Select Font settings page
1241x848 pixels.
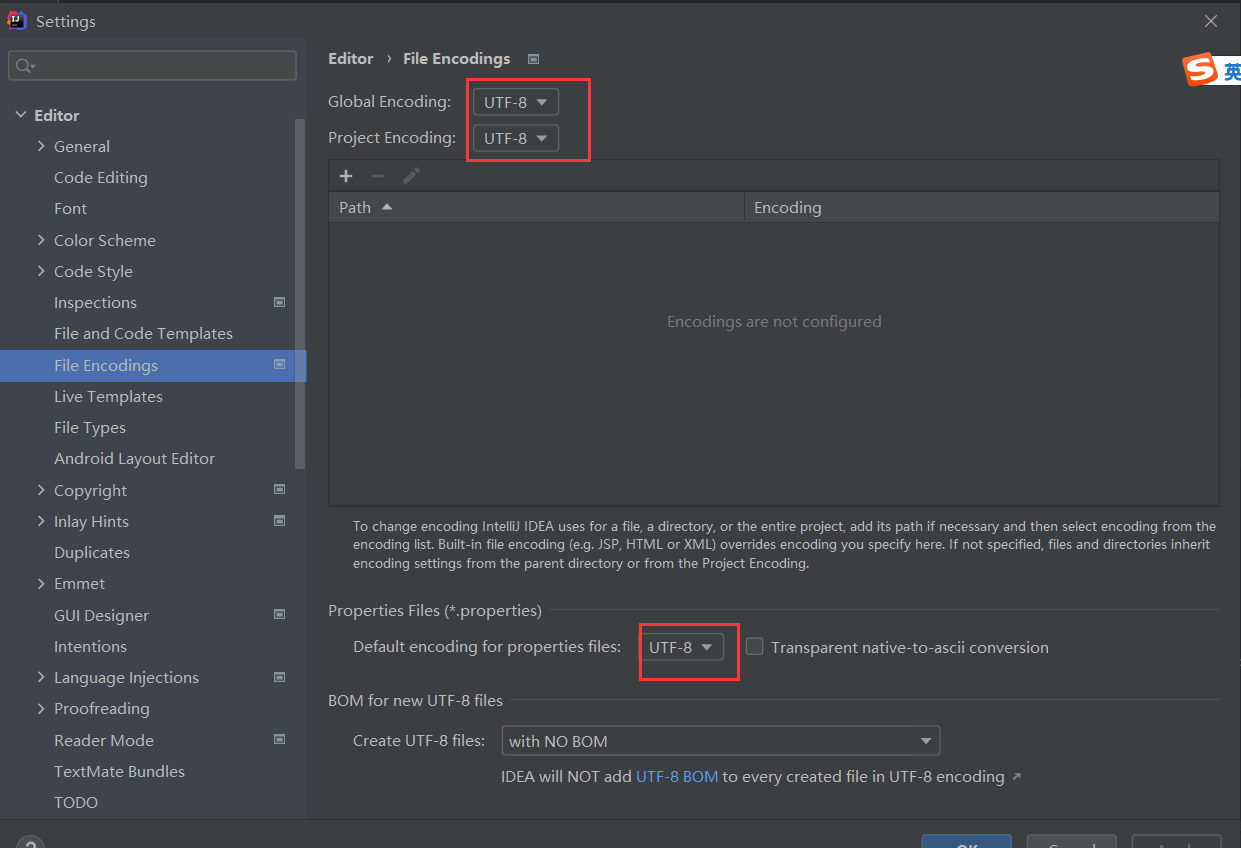coord(70,208)
